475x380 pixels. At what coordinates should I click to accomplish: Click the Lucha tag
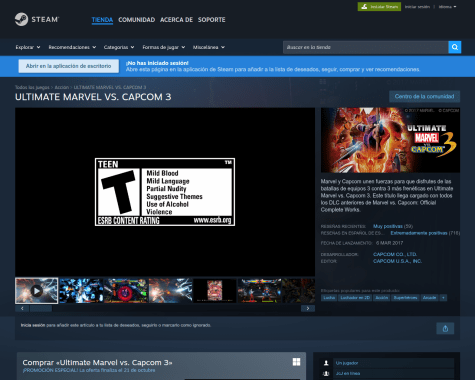(329, 298)
